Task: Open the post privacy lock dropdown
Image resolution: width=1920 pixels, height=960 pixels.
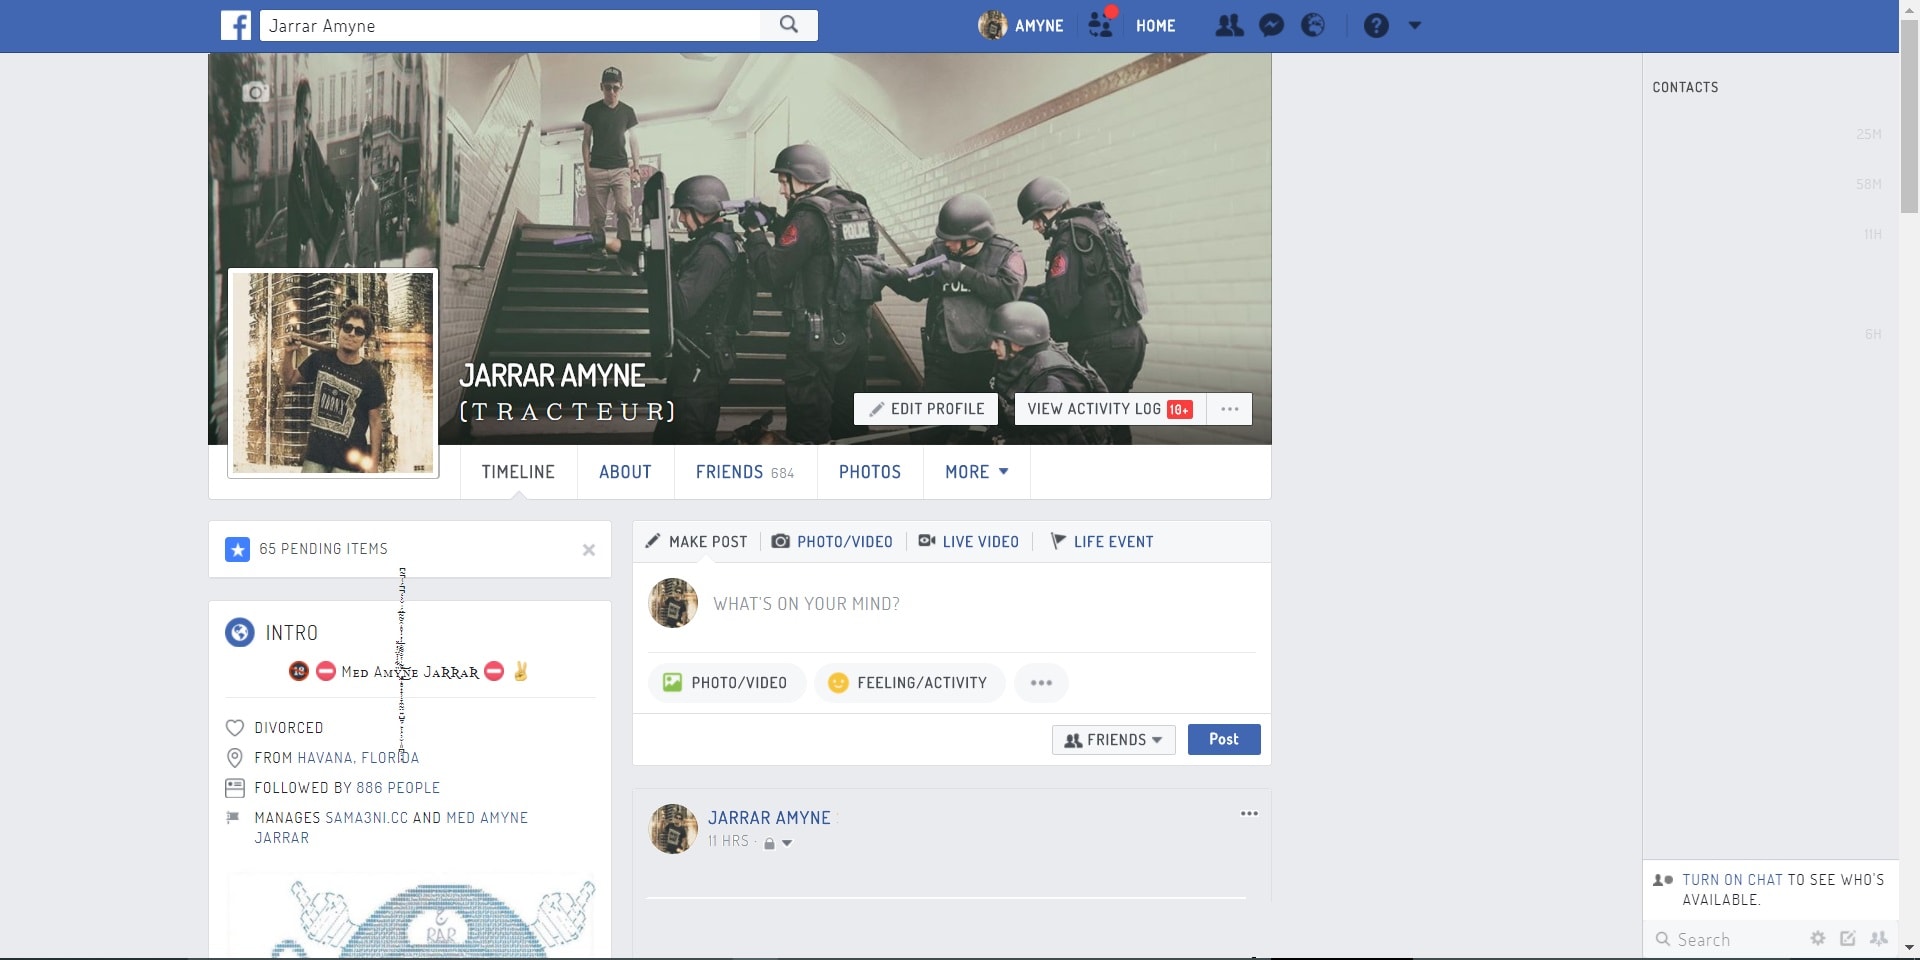Action: (x=778, y=843)
